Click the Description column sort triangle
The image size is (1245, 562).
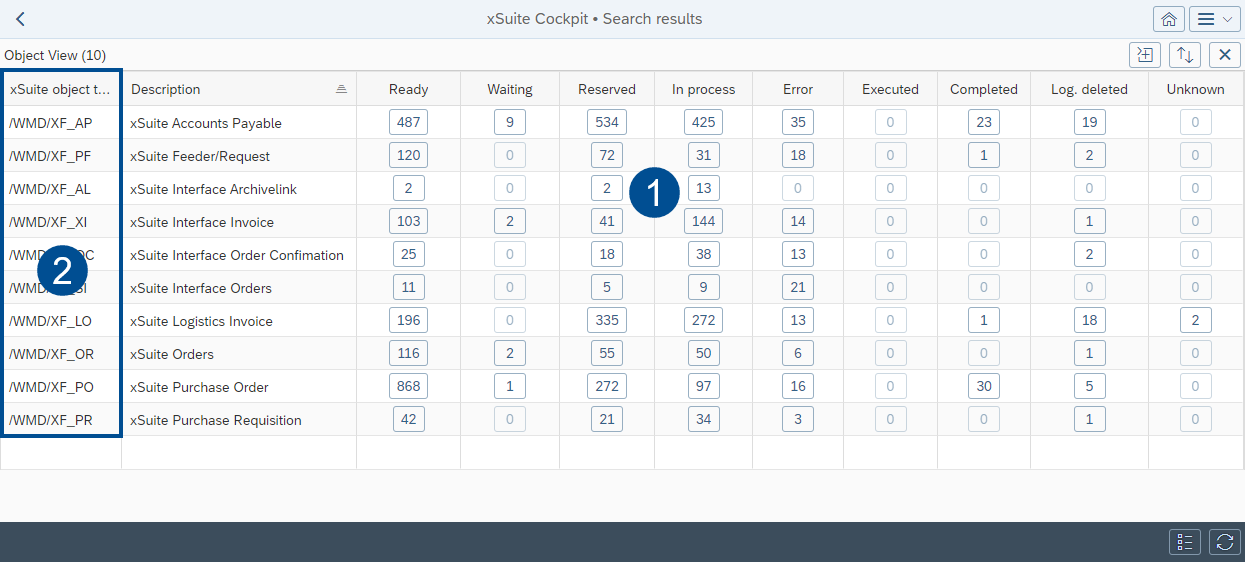coord(341,89)
